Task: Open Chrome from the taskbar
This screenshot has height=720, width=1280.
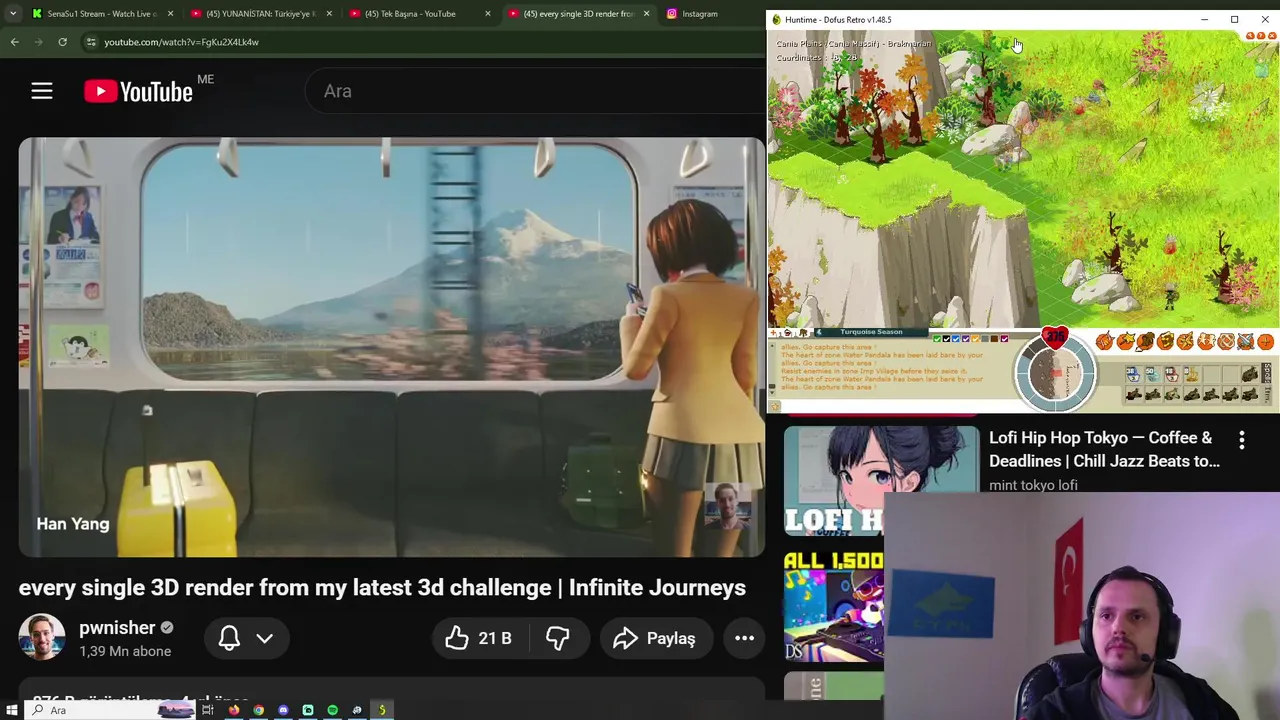Action: click(x=258, y=710)
